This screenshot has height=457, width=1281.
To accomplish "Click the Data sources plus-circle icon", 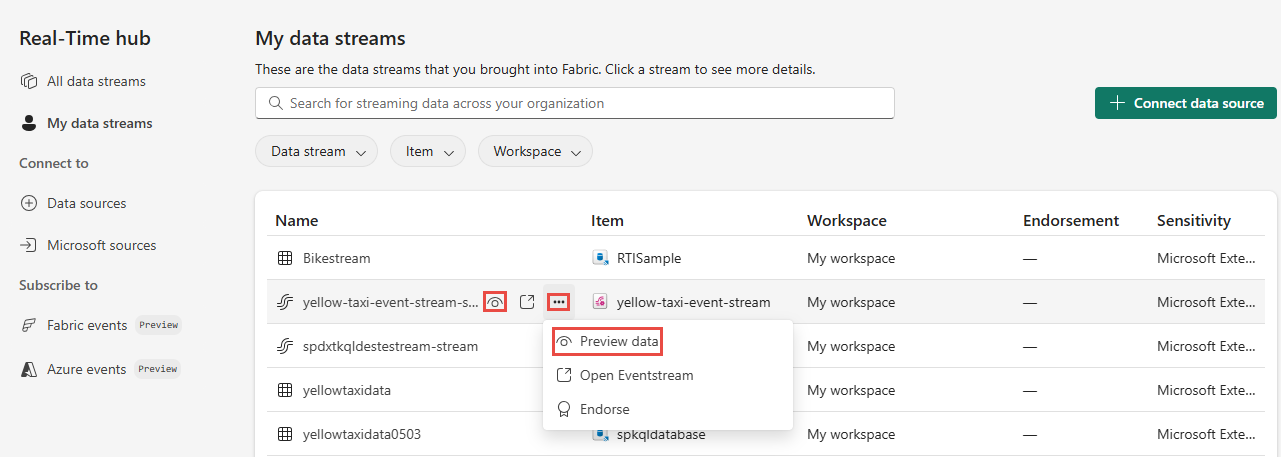I will tap(29, 203).
